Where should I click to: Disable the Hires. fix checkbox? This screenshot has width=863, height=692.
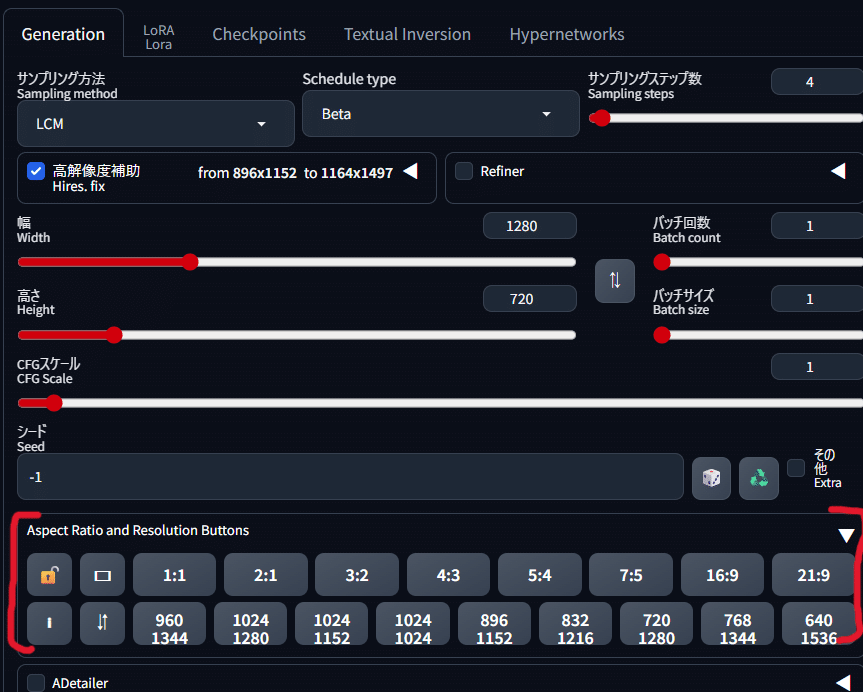click(37, 170)
